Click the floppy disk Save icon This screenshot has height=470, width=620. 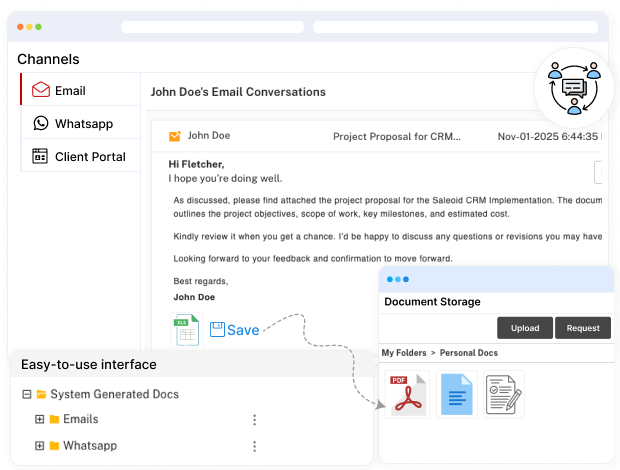tap(217, 329)
